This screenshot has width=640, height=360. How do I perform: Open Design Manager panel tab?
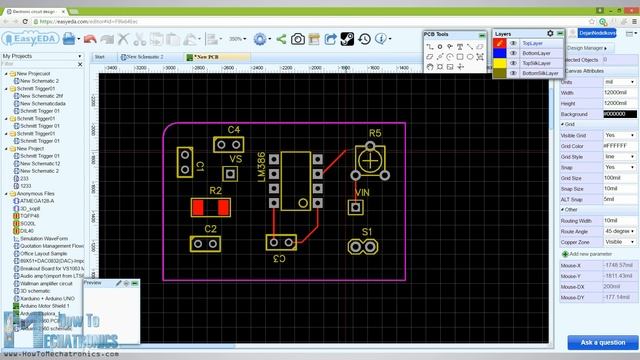[587, 48]
